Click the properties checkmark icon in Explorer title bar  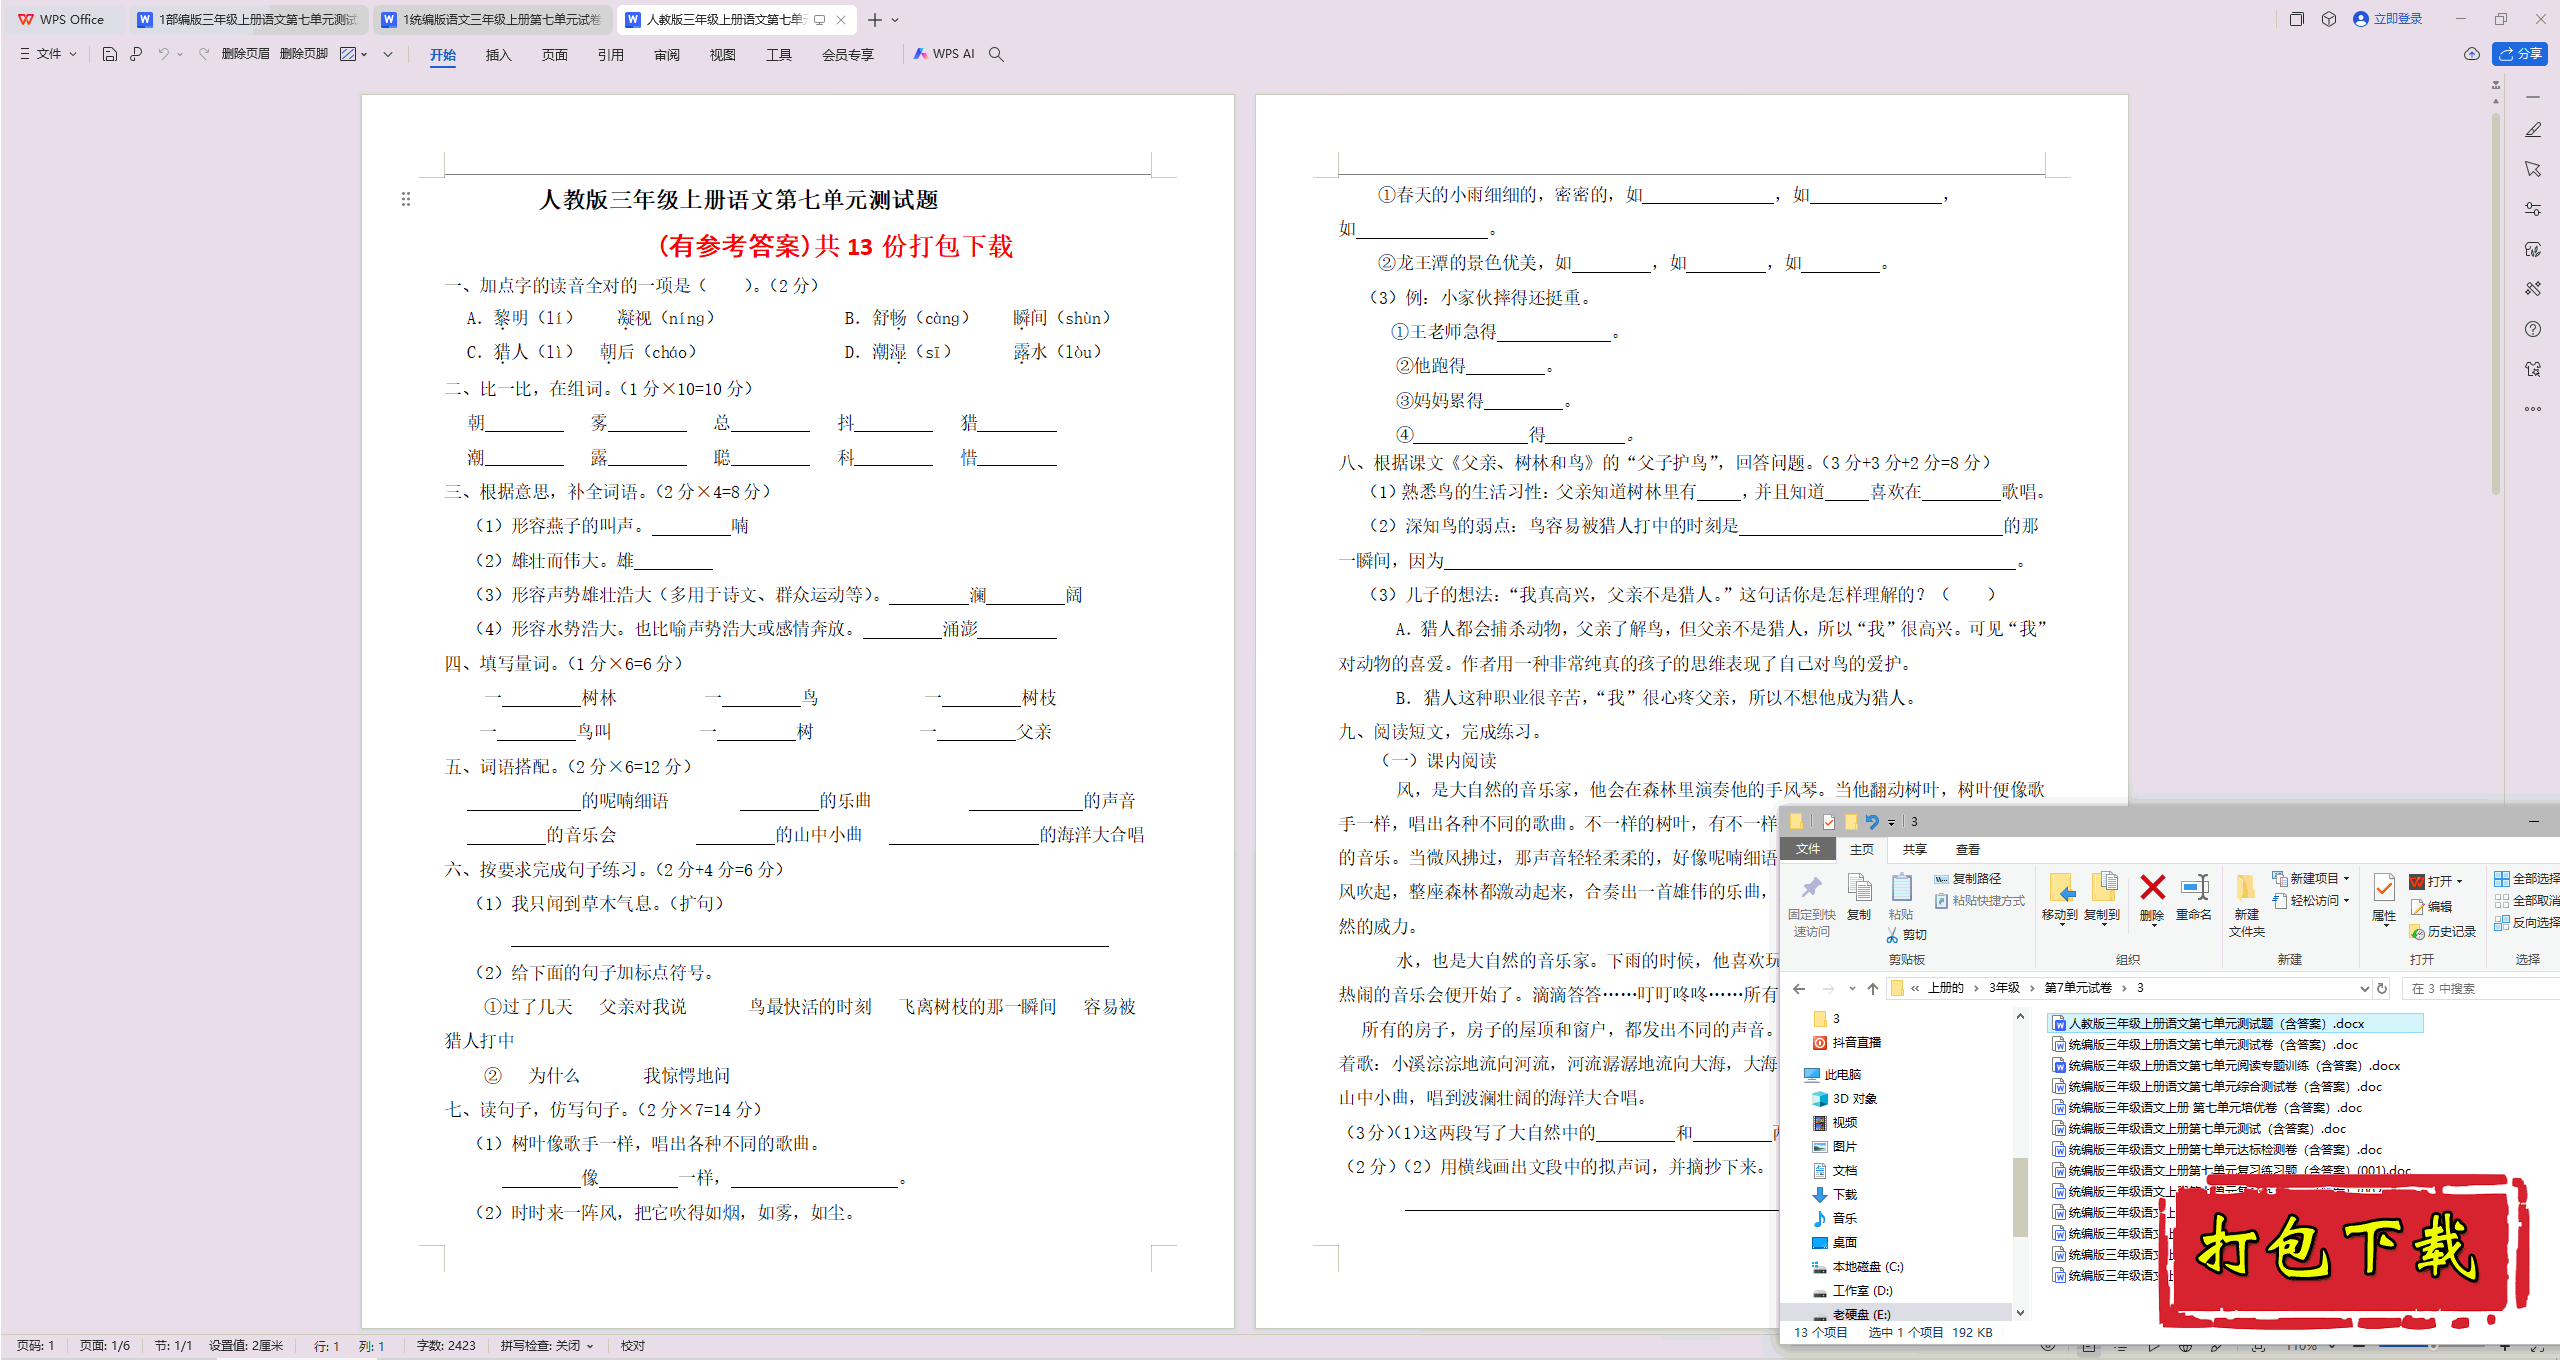click(1829, 822)
